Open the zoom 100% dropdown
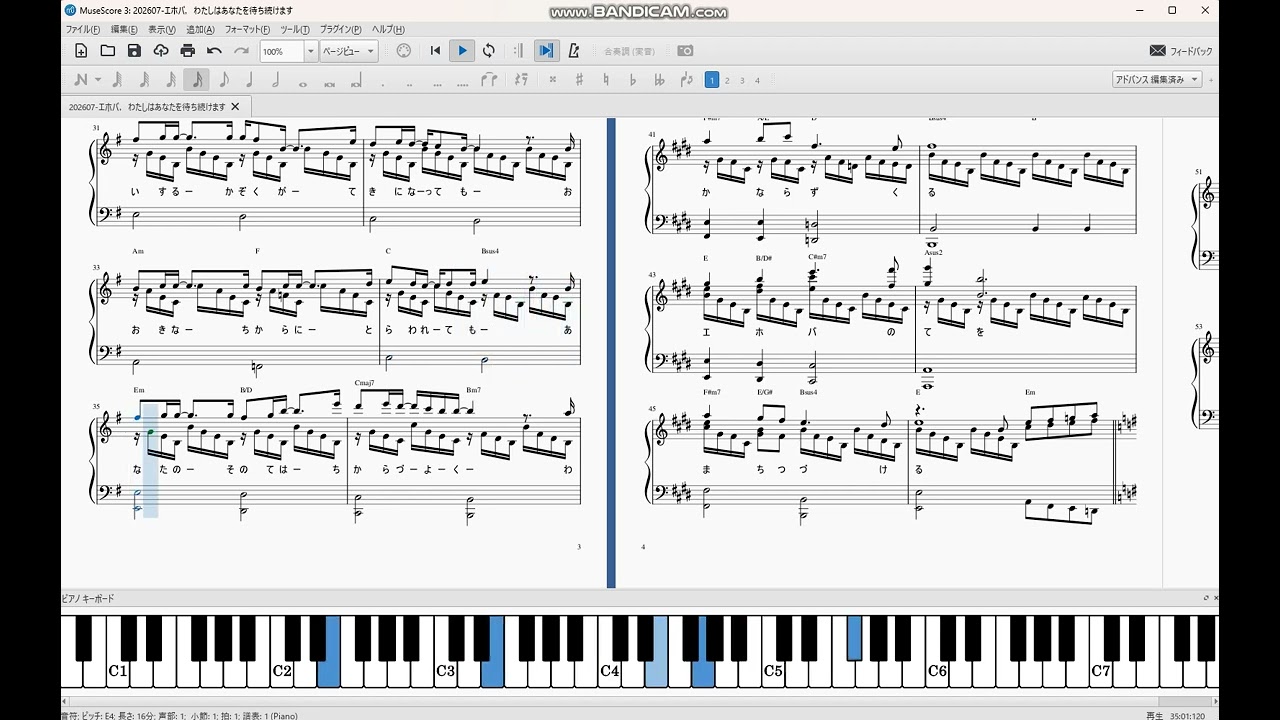The width and height of the screenshot is (1280, 720). coord(311,51)
